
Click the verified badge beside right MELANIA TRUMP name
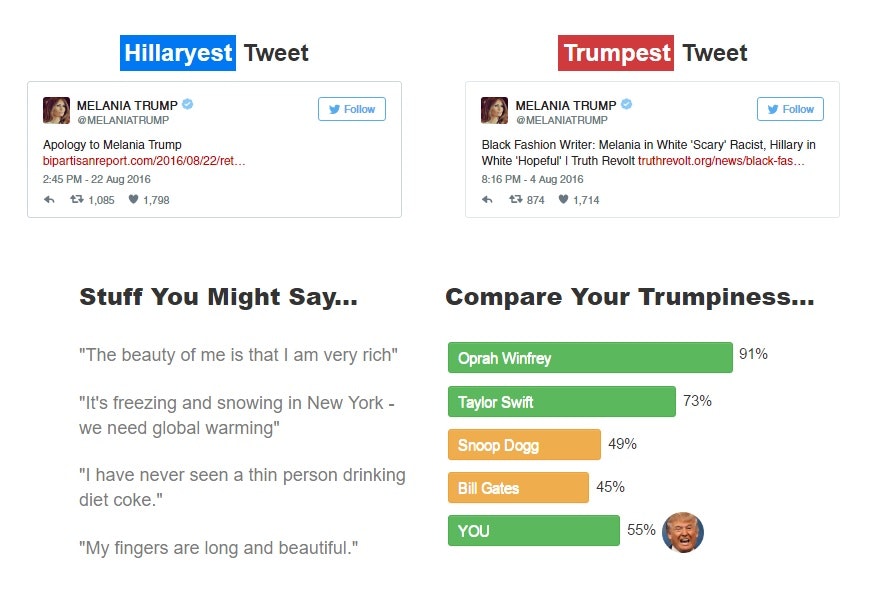click(x=626, y=104)
